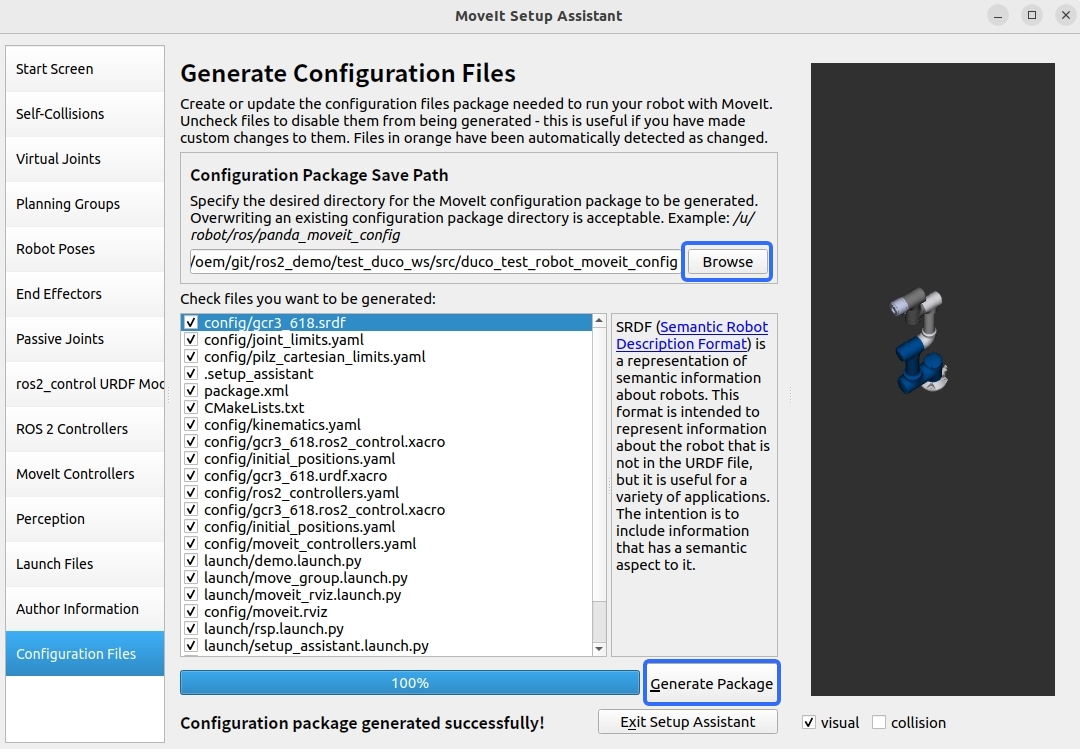The height and width of the screenshot is (749, 1080).
Task: Open the MoveIt Controllers step
Action: [85, 474]
